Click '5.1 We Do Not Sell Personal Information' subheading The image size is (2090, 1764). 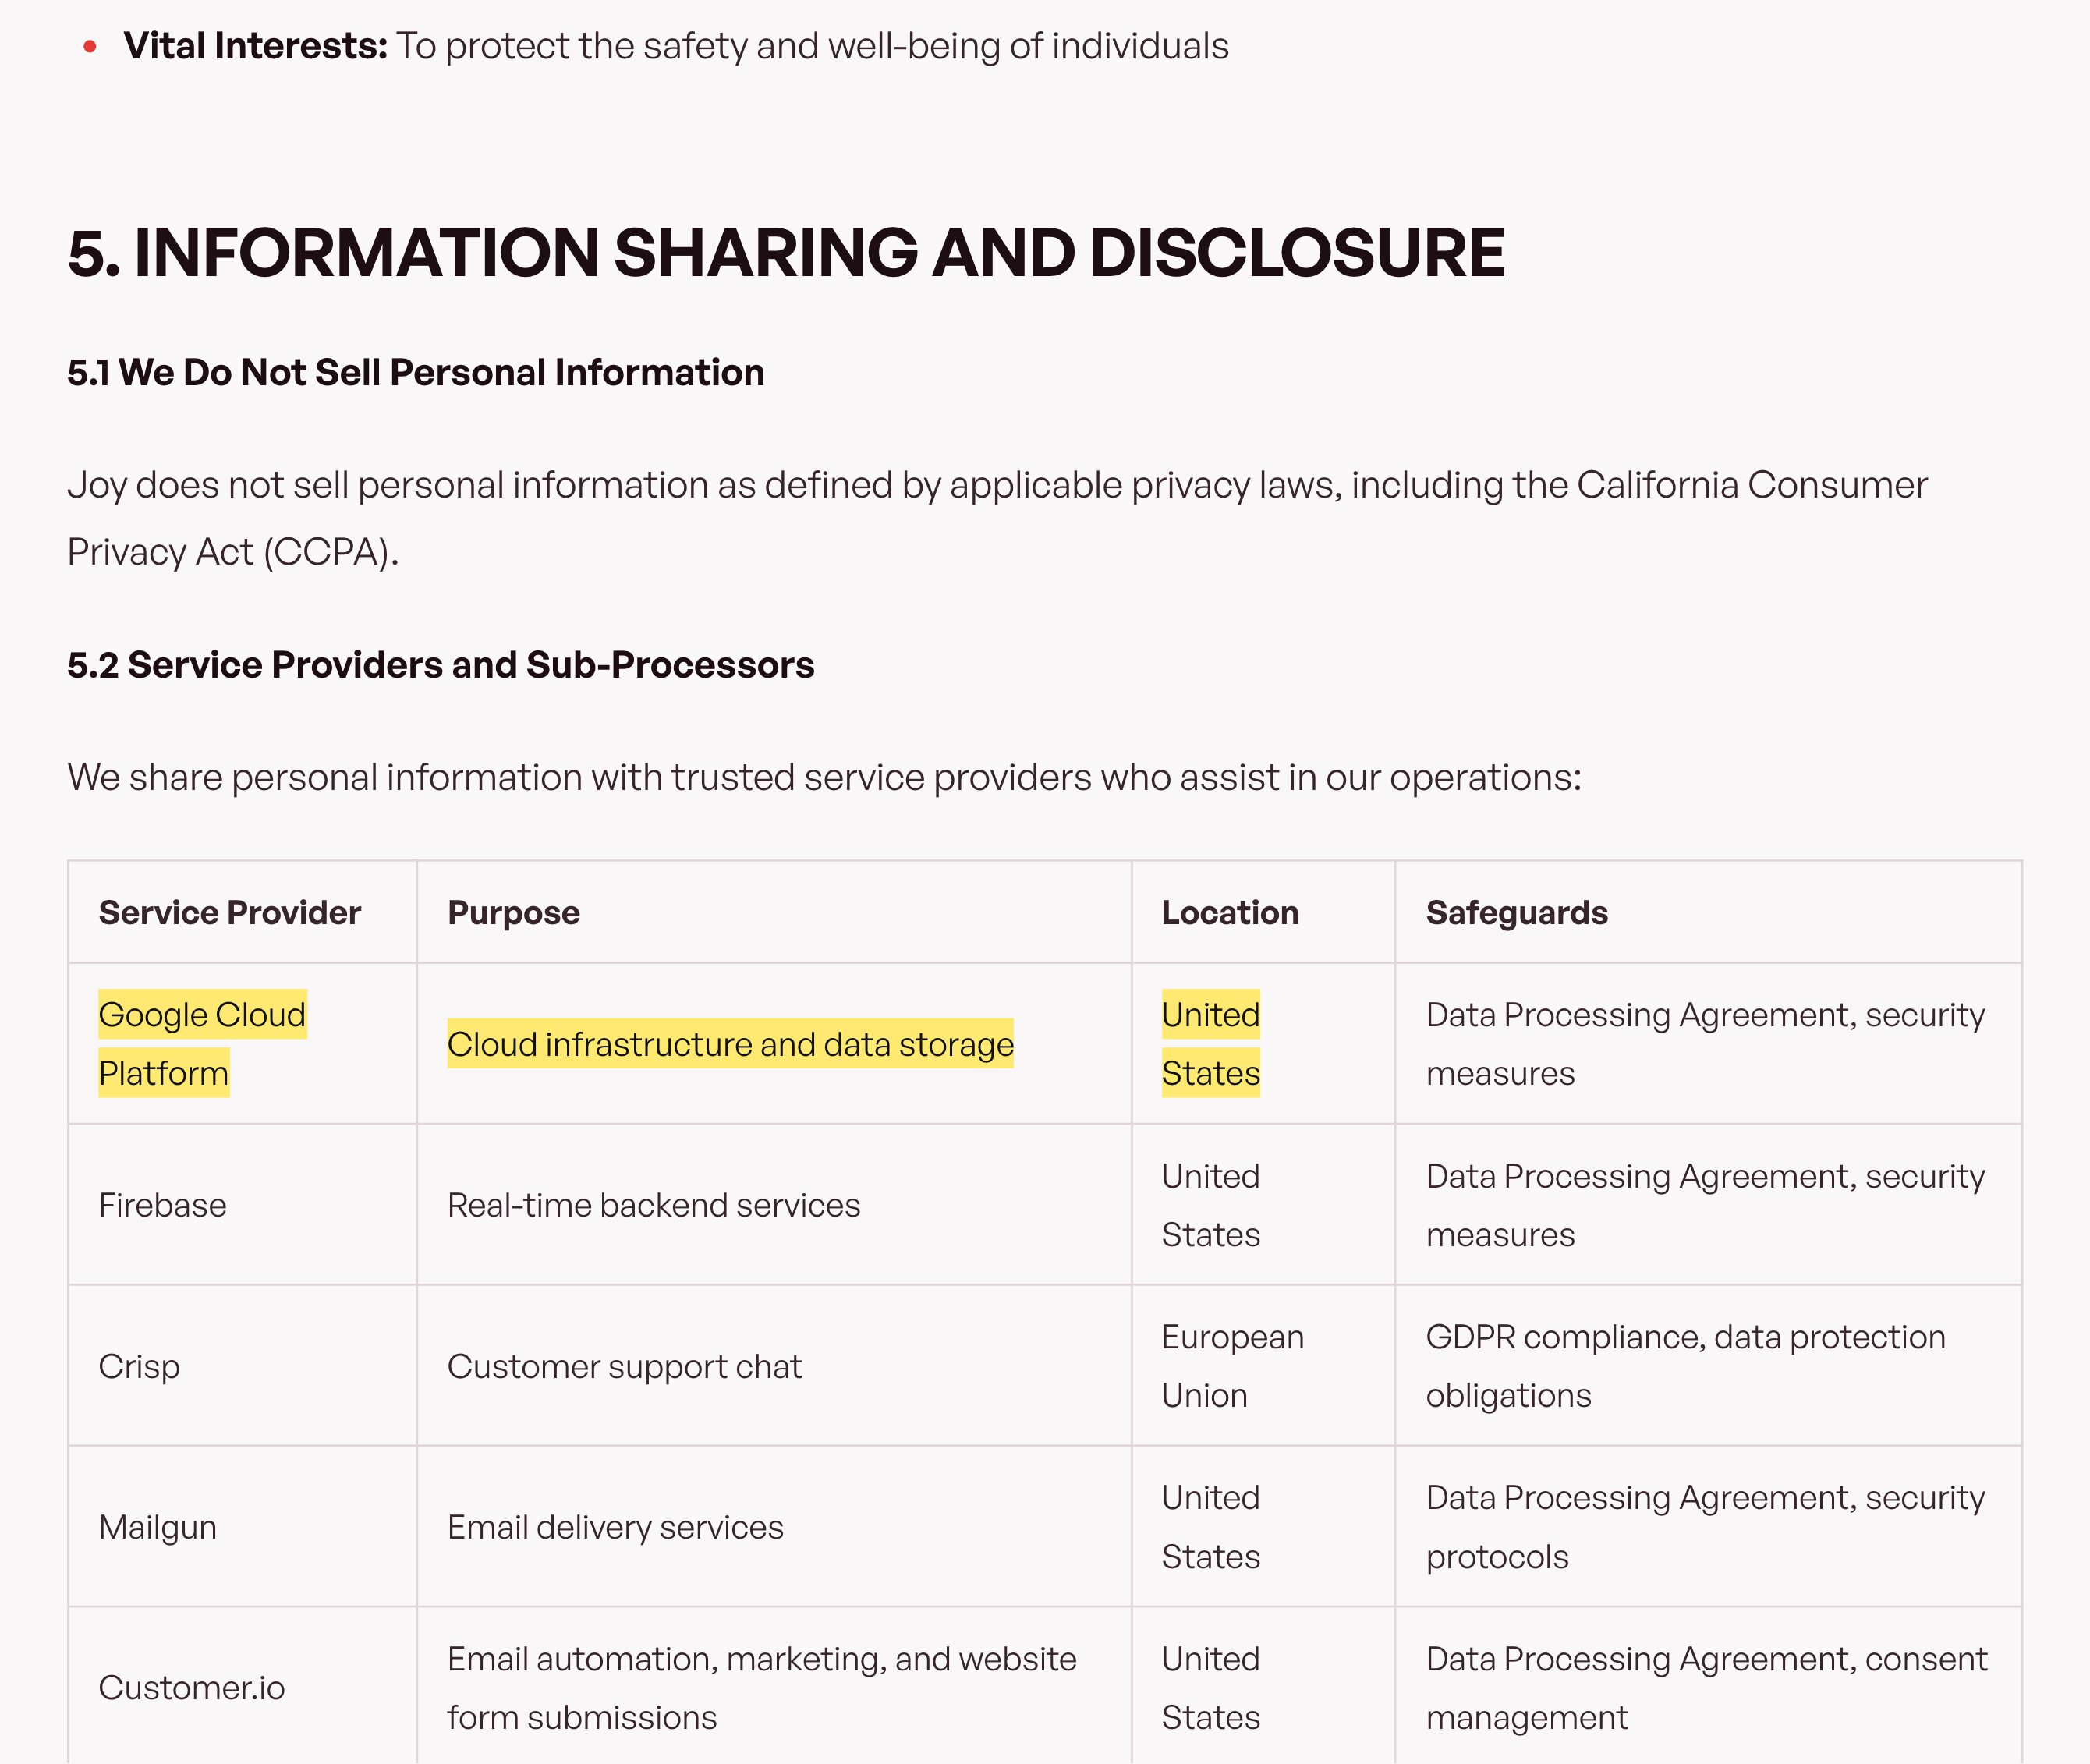416,372
